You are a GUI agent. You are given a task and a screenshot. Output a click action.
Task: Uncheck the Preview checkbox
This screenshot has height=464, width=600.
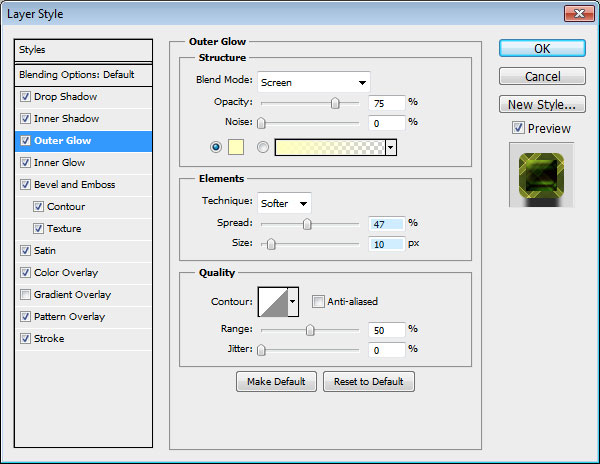point(517,128)
